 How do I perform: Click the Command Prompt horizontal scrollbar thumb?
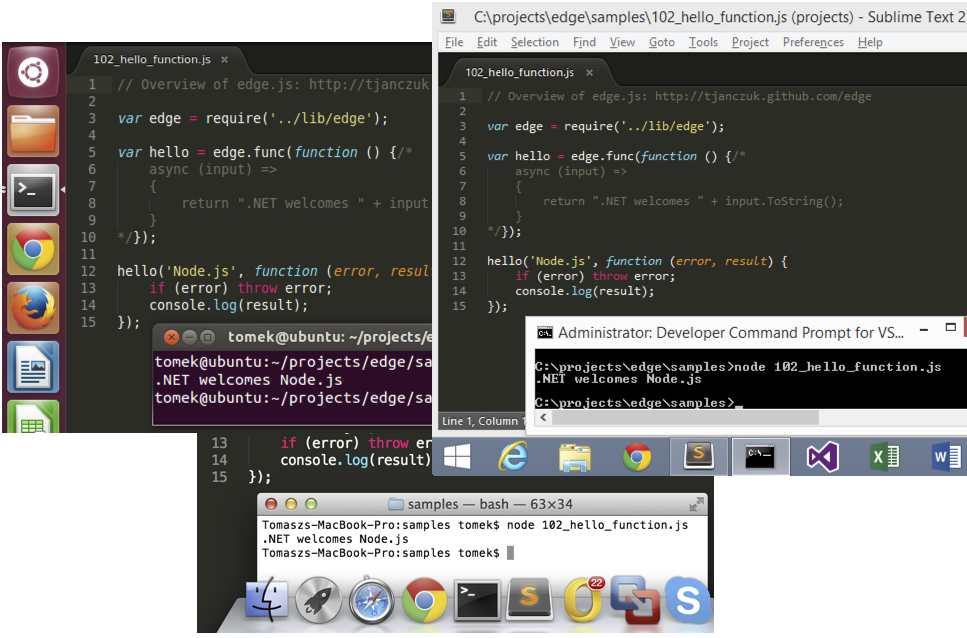[x=685, y=417]
